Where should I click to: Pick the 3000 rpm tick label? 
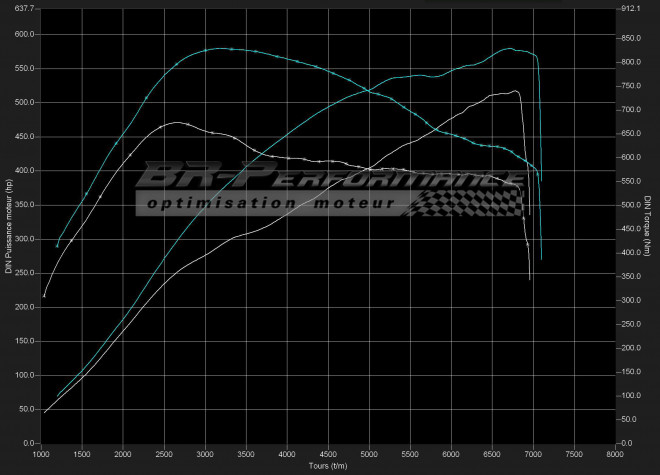tap(205, 454)
